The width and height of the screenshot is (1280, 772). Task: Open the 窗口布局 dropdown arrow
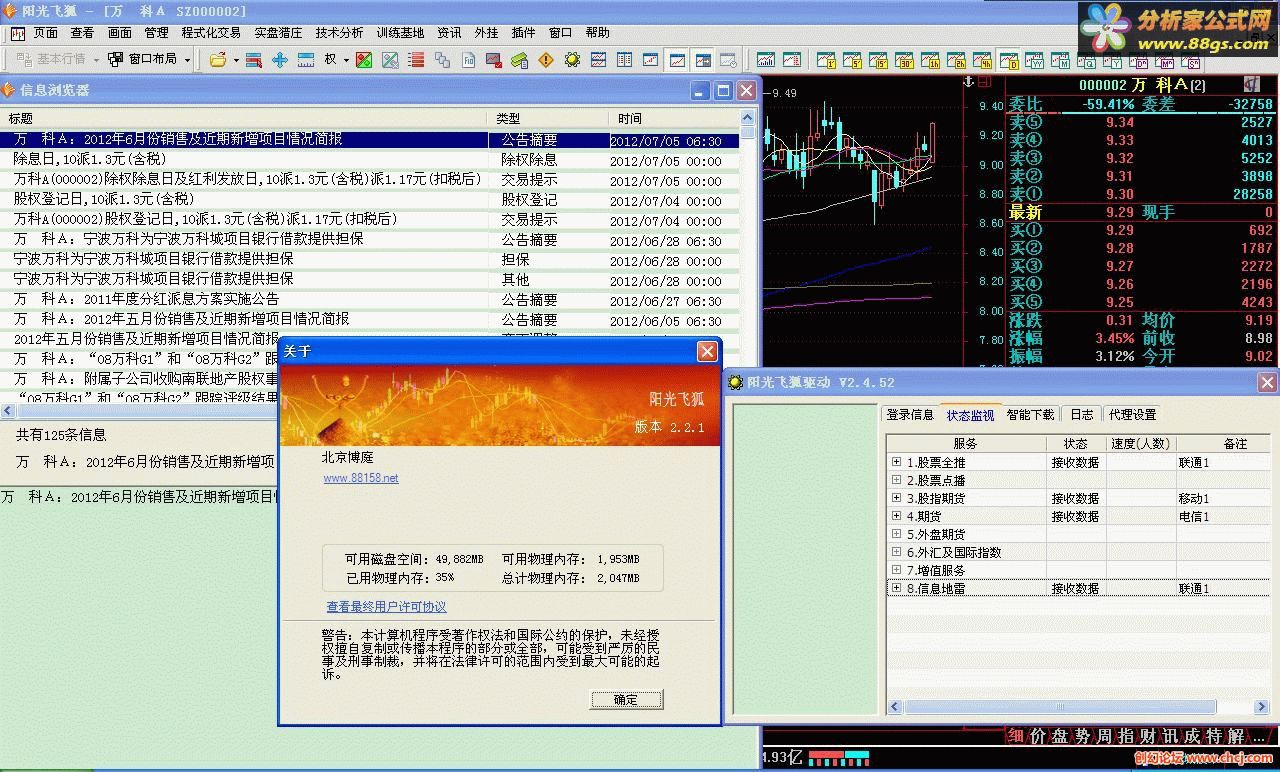[187, 60]
